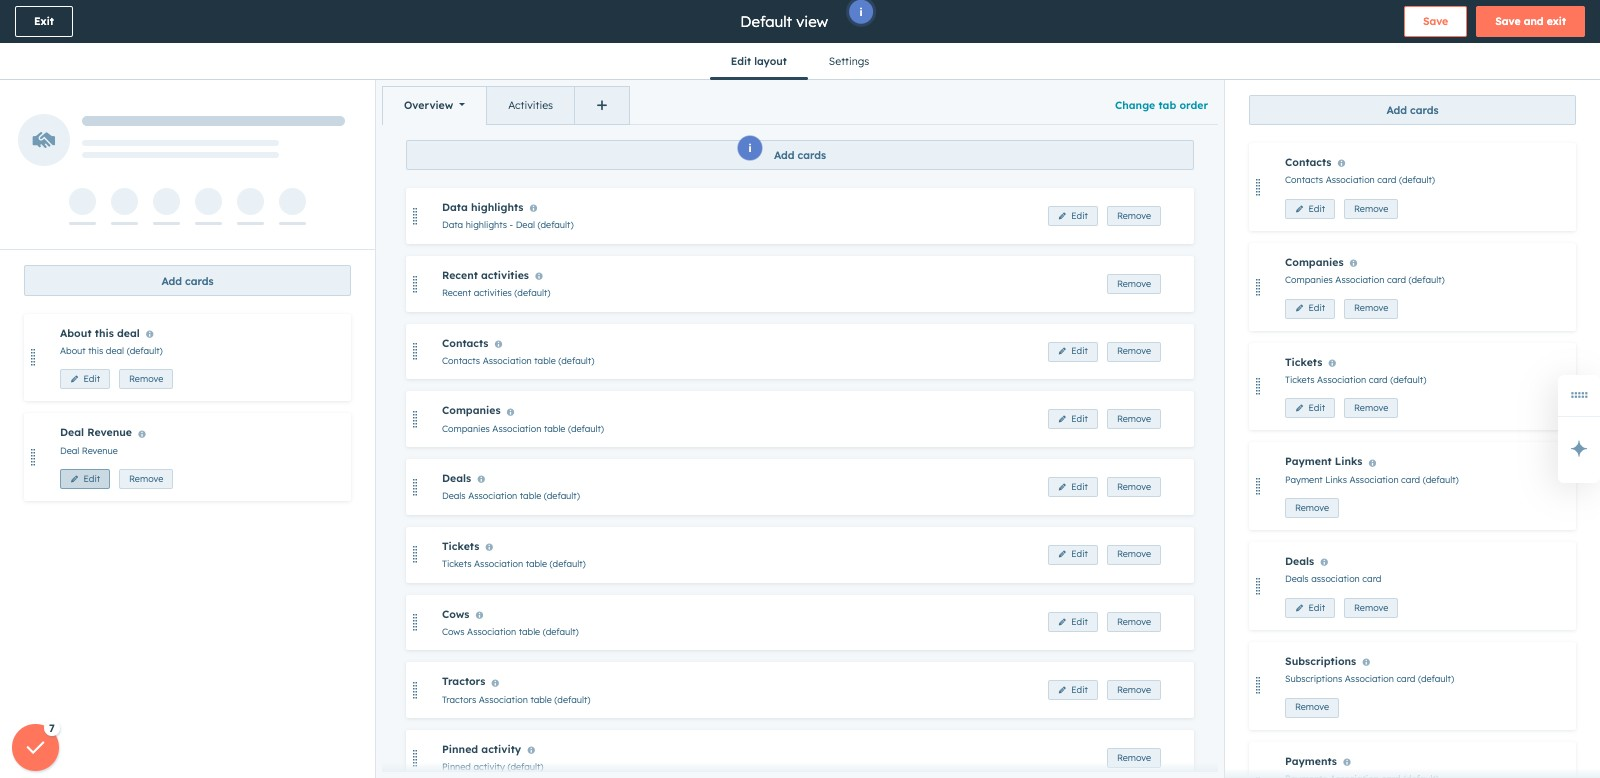Click the info tooltip icon beside Tractors
1600x778 pixels.
[495, 683]
